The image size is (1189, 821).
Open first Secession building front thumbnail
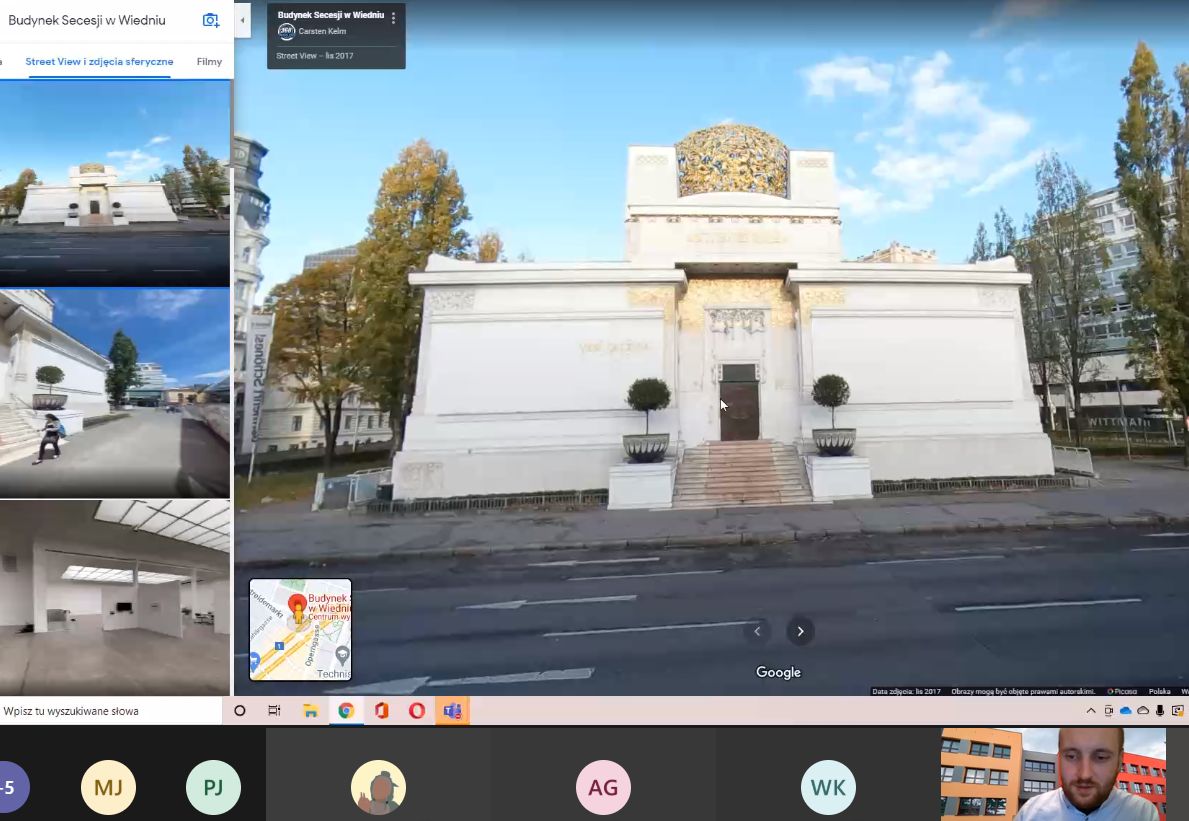114,183
